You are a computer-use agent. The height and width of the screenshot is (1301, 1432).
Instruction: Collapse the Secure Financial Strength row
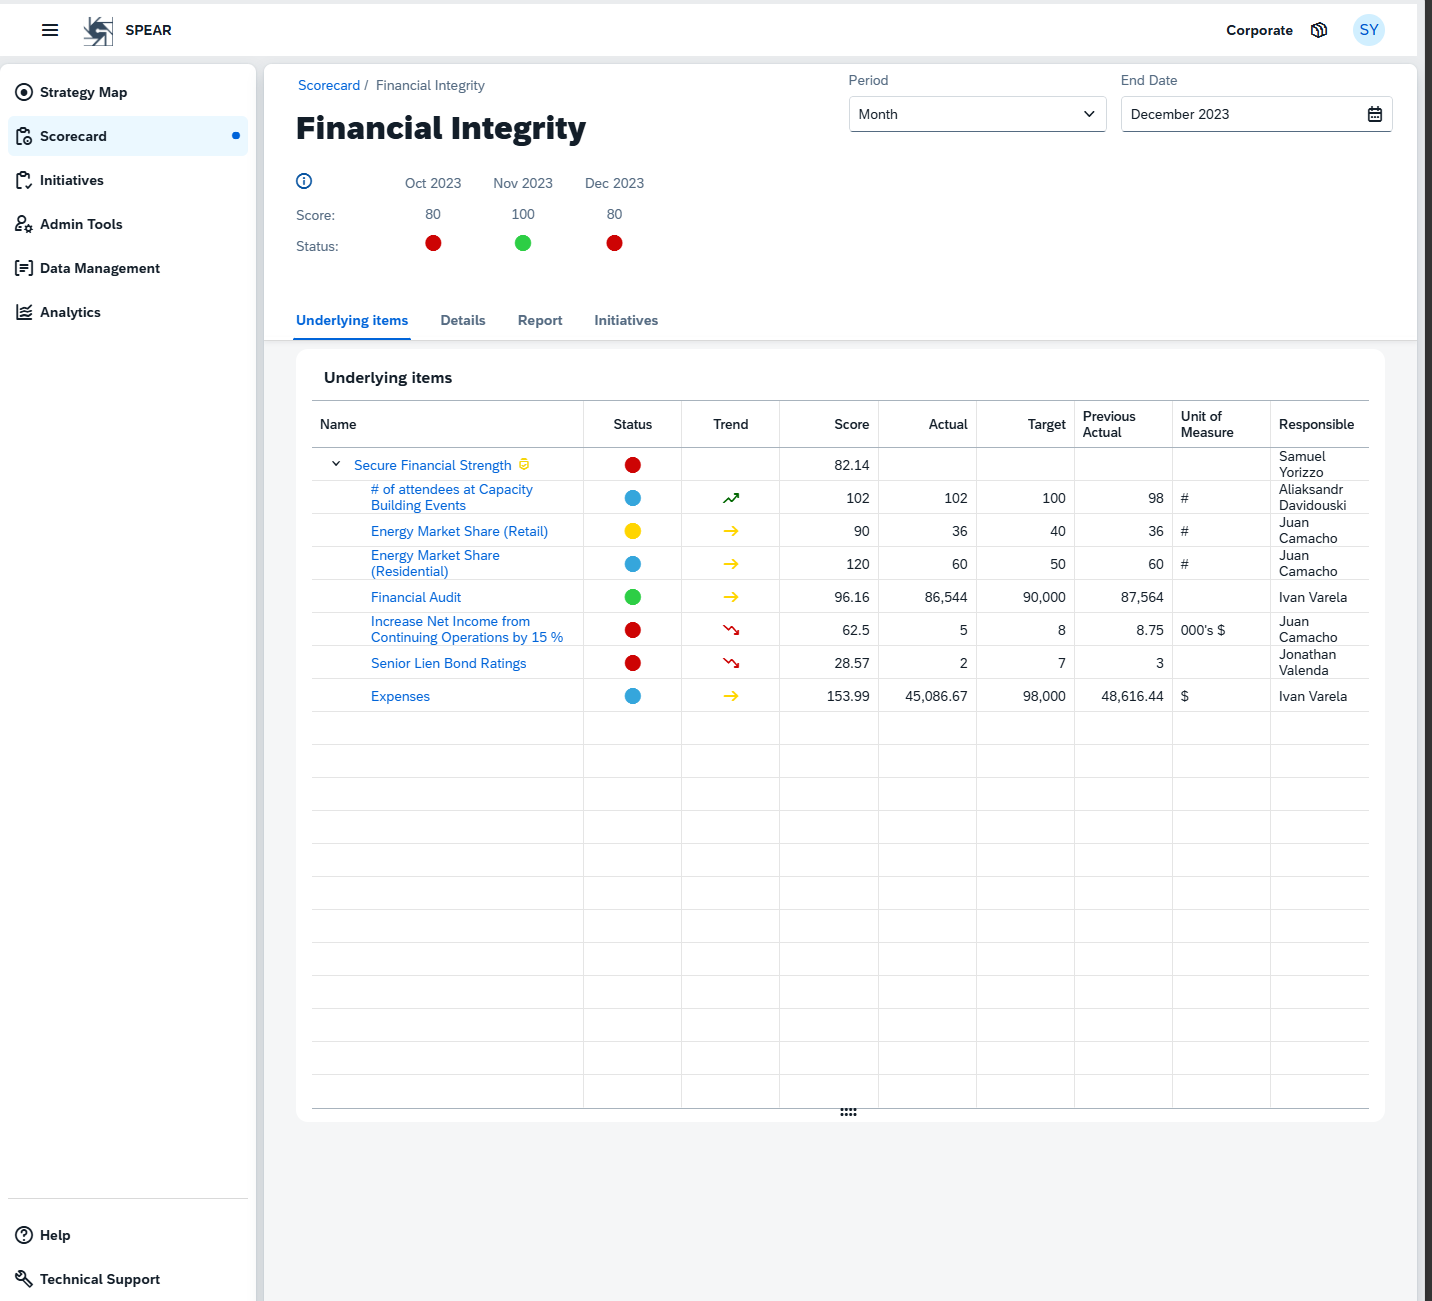point(336,464)
